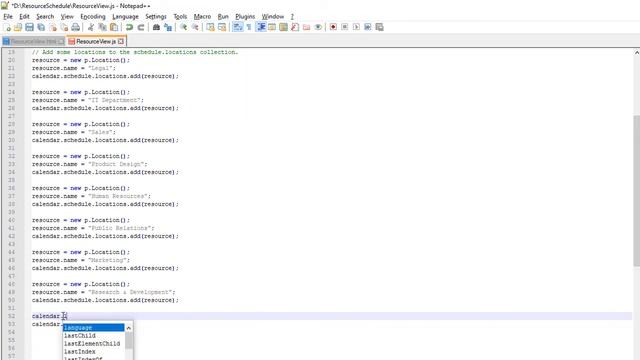Toggle file Monitoring with the eye icon

pos(318,27)
